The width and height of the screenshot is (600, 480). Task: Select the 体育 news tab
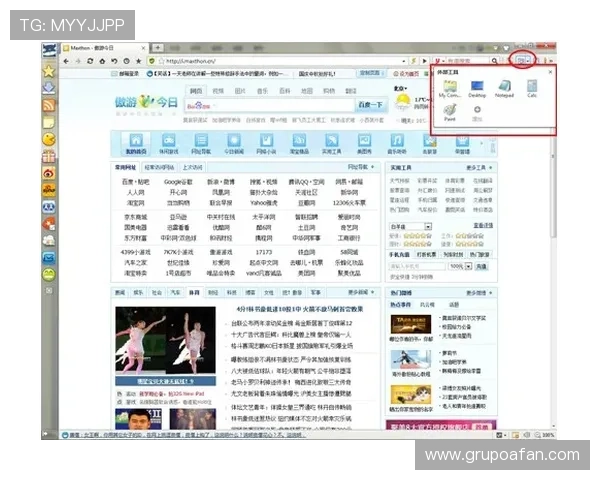(194, 292)
